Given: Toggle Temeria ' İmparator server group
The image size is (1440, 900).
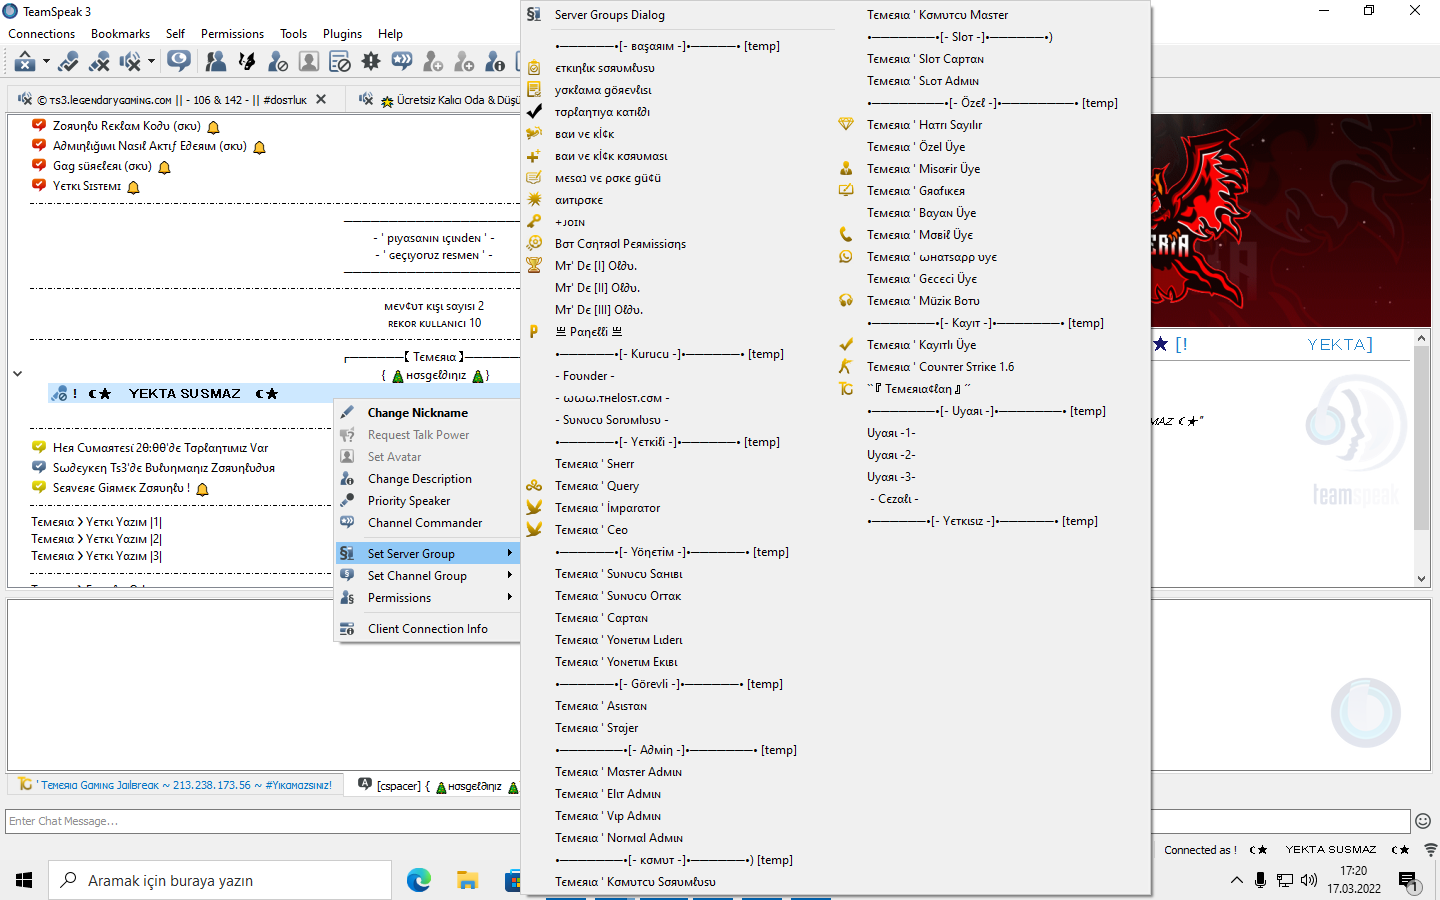Looking at the screenshot, I should pos(680,508).
